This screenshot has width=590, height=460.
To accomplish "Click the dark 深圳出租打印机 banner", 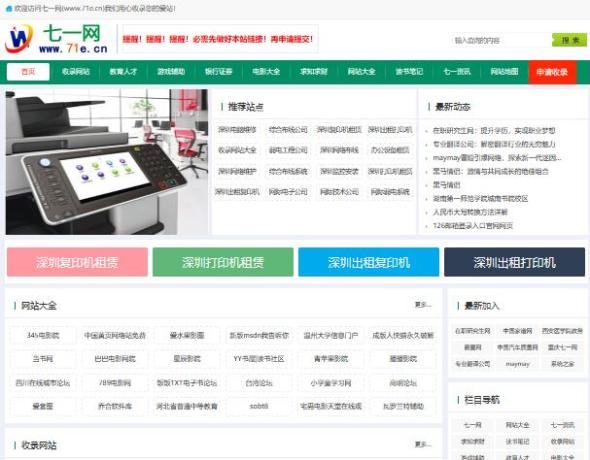I will coord(514,262).
